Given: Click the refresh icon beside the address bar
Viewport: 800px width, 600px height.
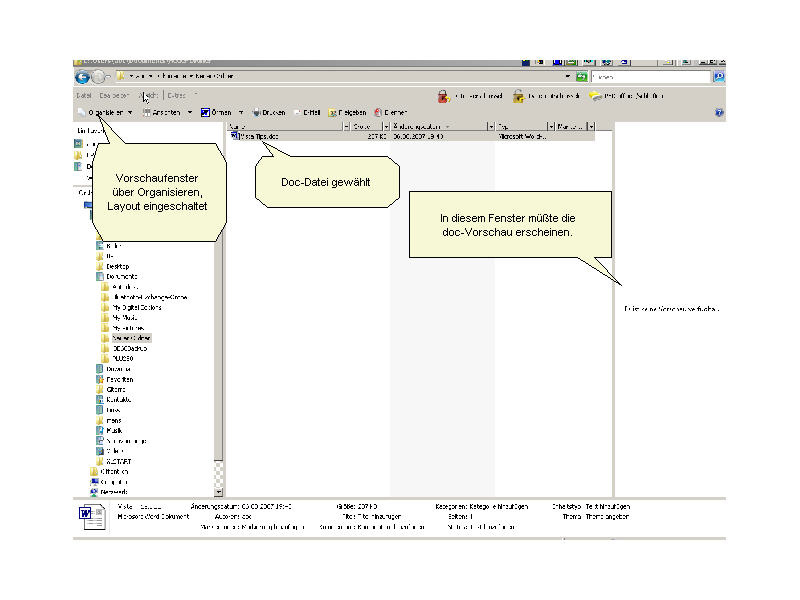Looking at the screenshot, I should pyautogui.click(x=582, y=77).
